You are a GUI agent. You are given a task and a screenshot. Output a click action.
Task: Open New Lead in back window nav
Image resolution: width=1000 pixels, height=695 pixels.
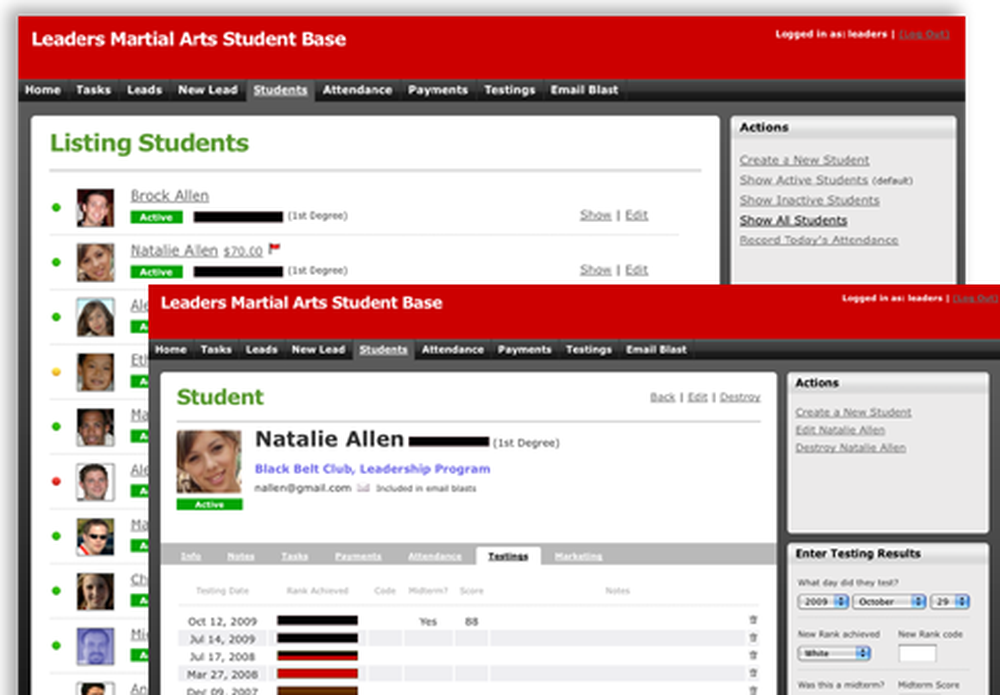click(x=207, y=90)
